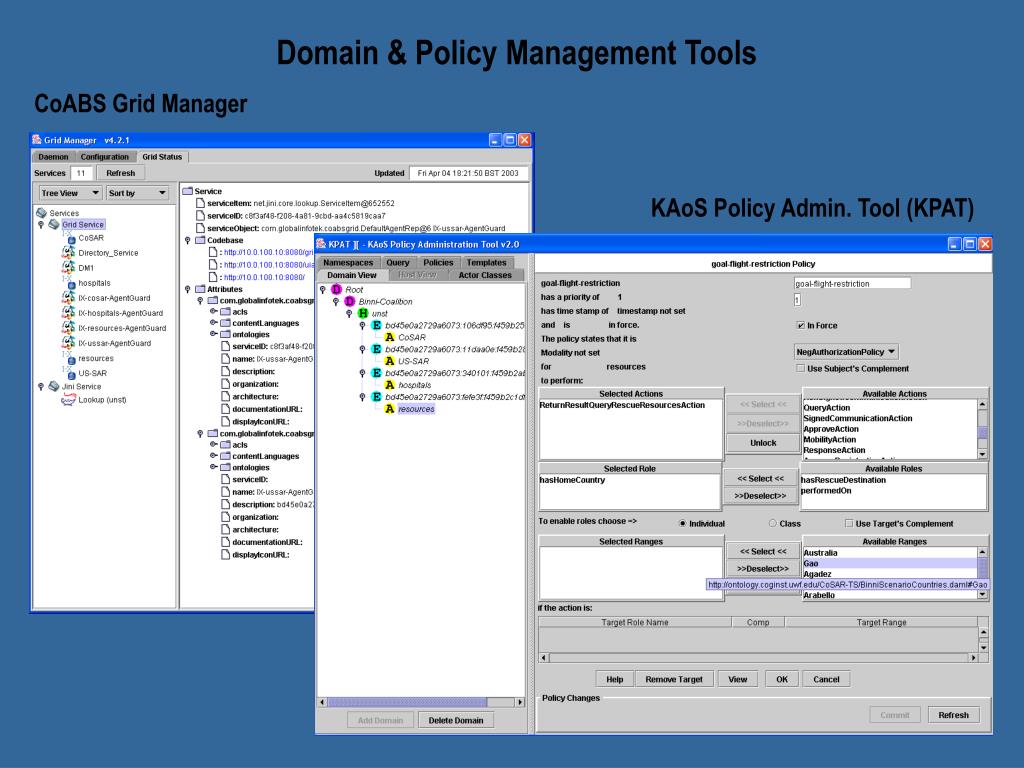Click the Domain View horizontal scrollbar
The width and height of the screenshot is (1024, 768).
[422, 702]
